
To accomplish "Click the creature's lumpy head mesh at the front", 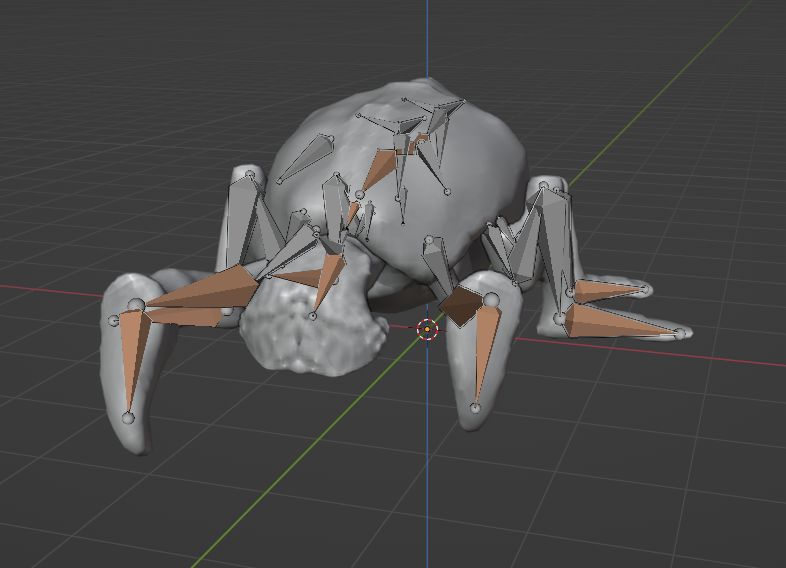I will click(x=313, y=321).
